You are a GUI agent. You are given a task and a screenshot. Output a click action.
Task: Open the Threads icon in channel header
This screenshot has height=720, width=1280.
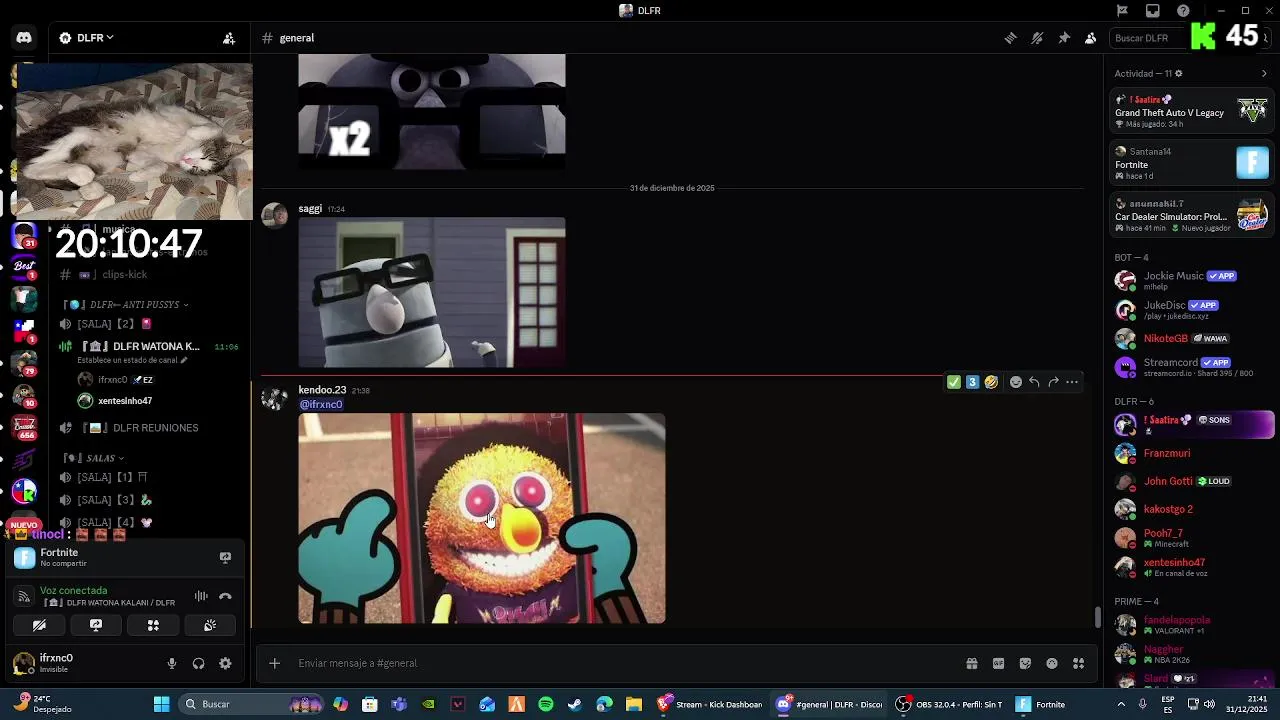click(1011, 38)
